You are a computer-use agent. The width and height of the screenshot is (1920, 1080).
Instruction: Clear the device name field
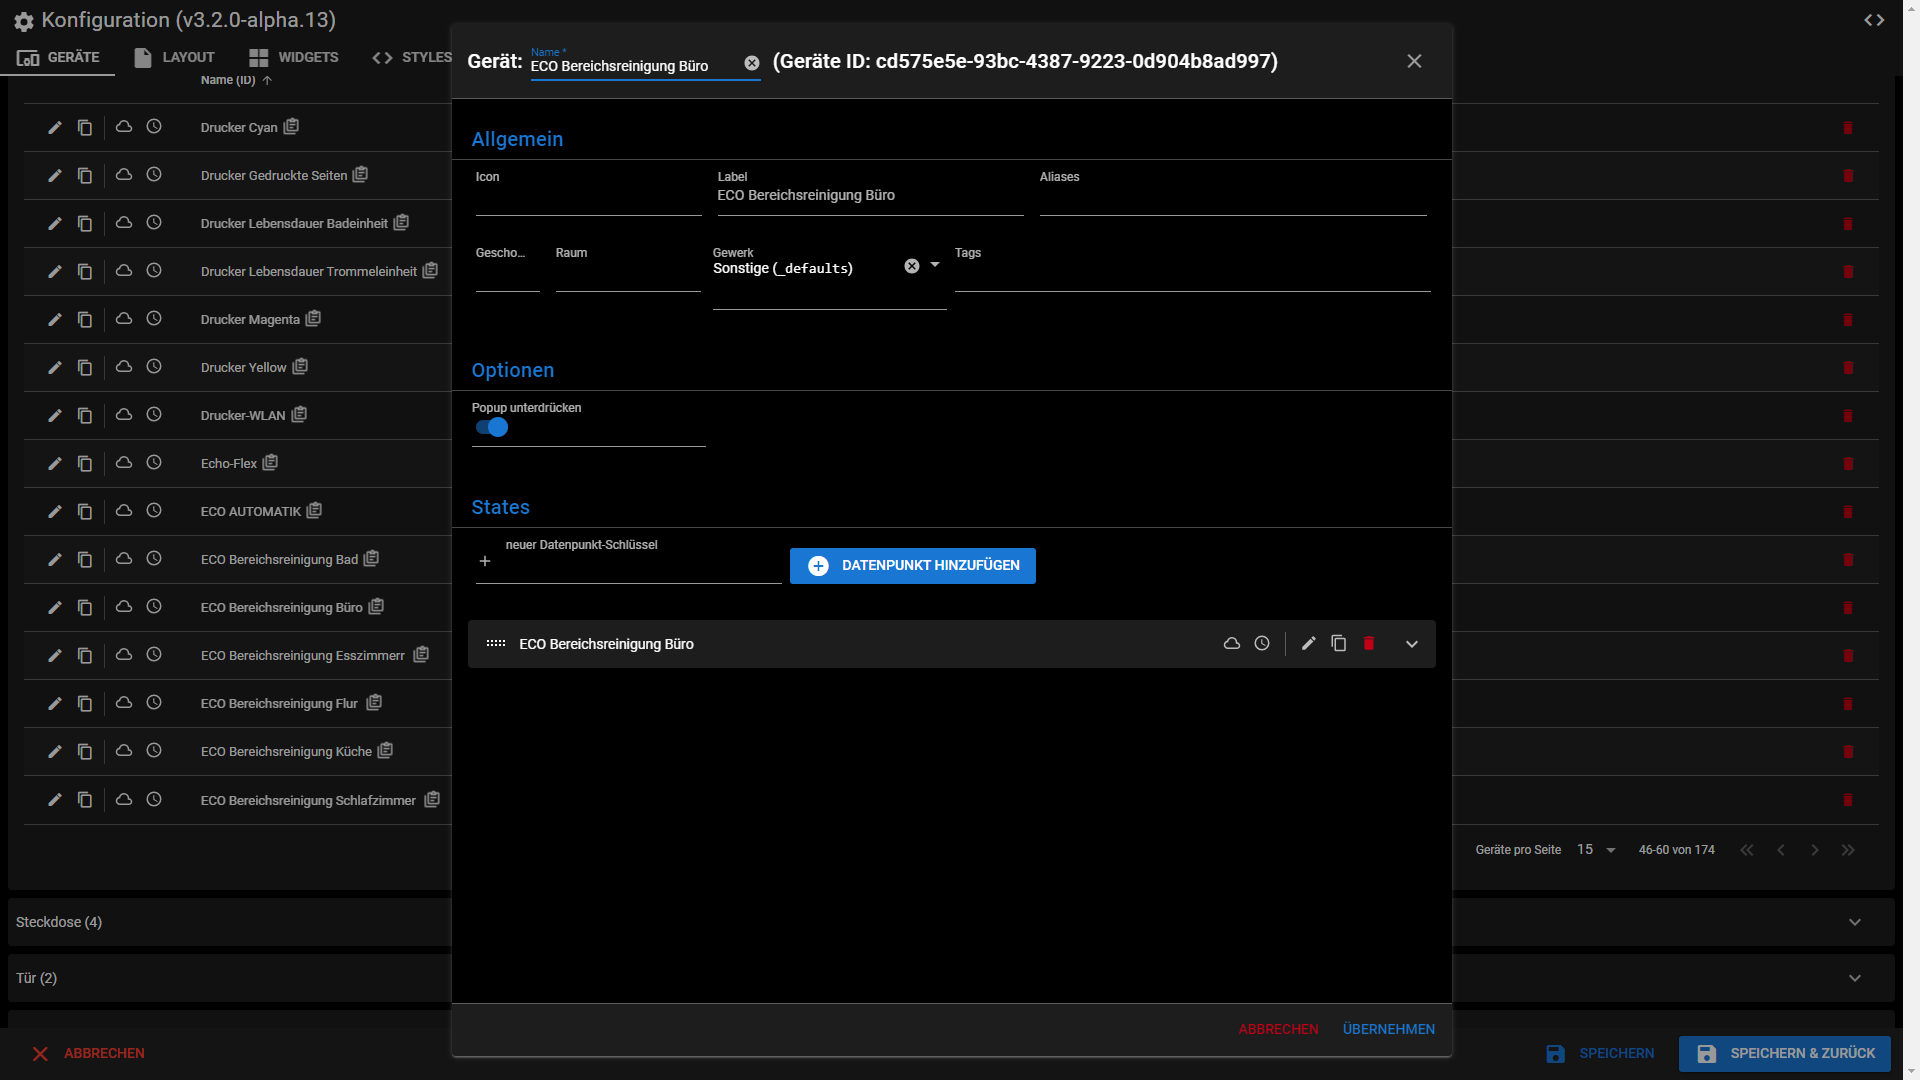(752, 63)
